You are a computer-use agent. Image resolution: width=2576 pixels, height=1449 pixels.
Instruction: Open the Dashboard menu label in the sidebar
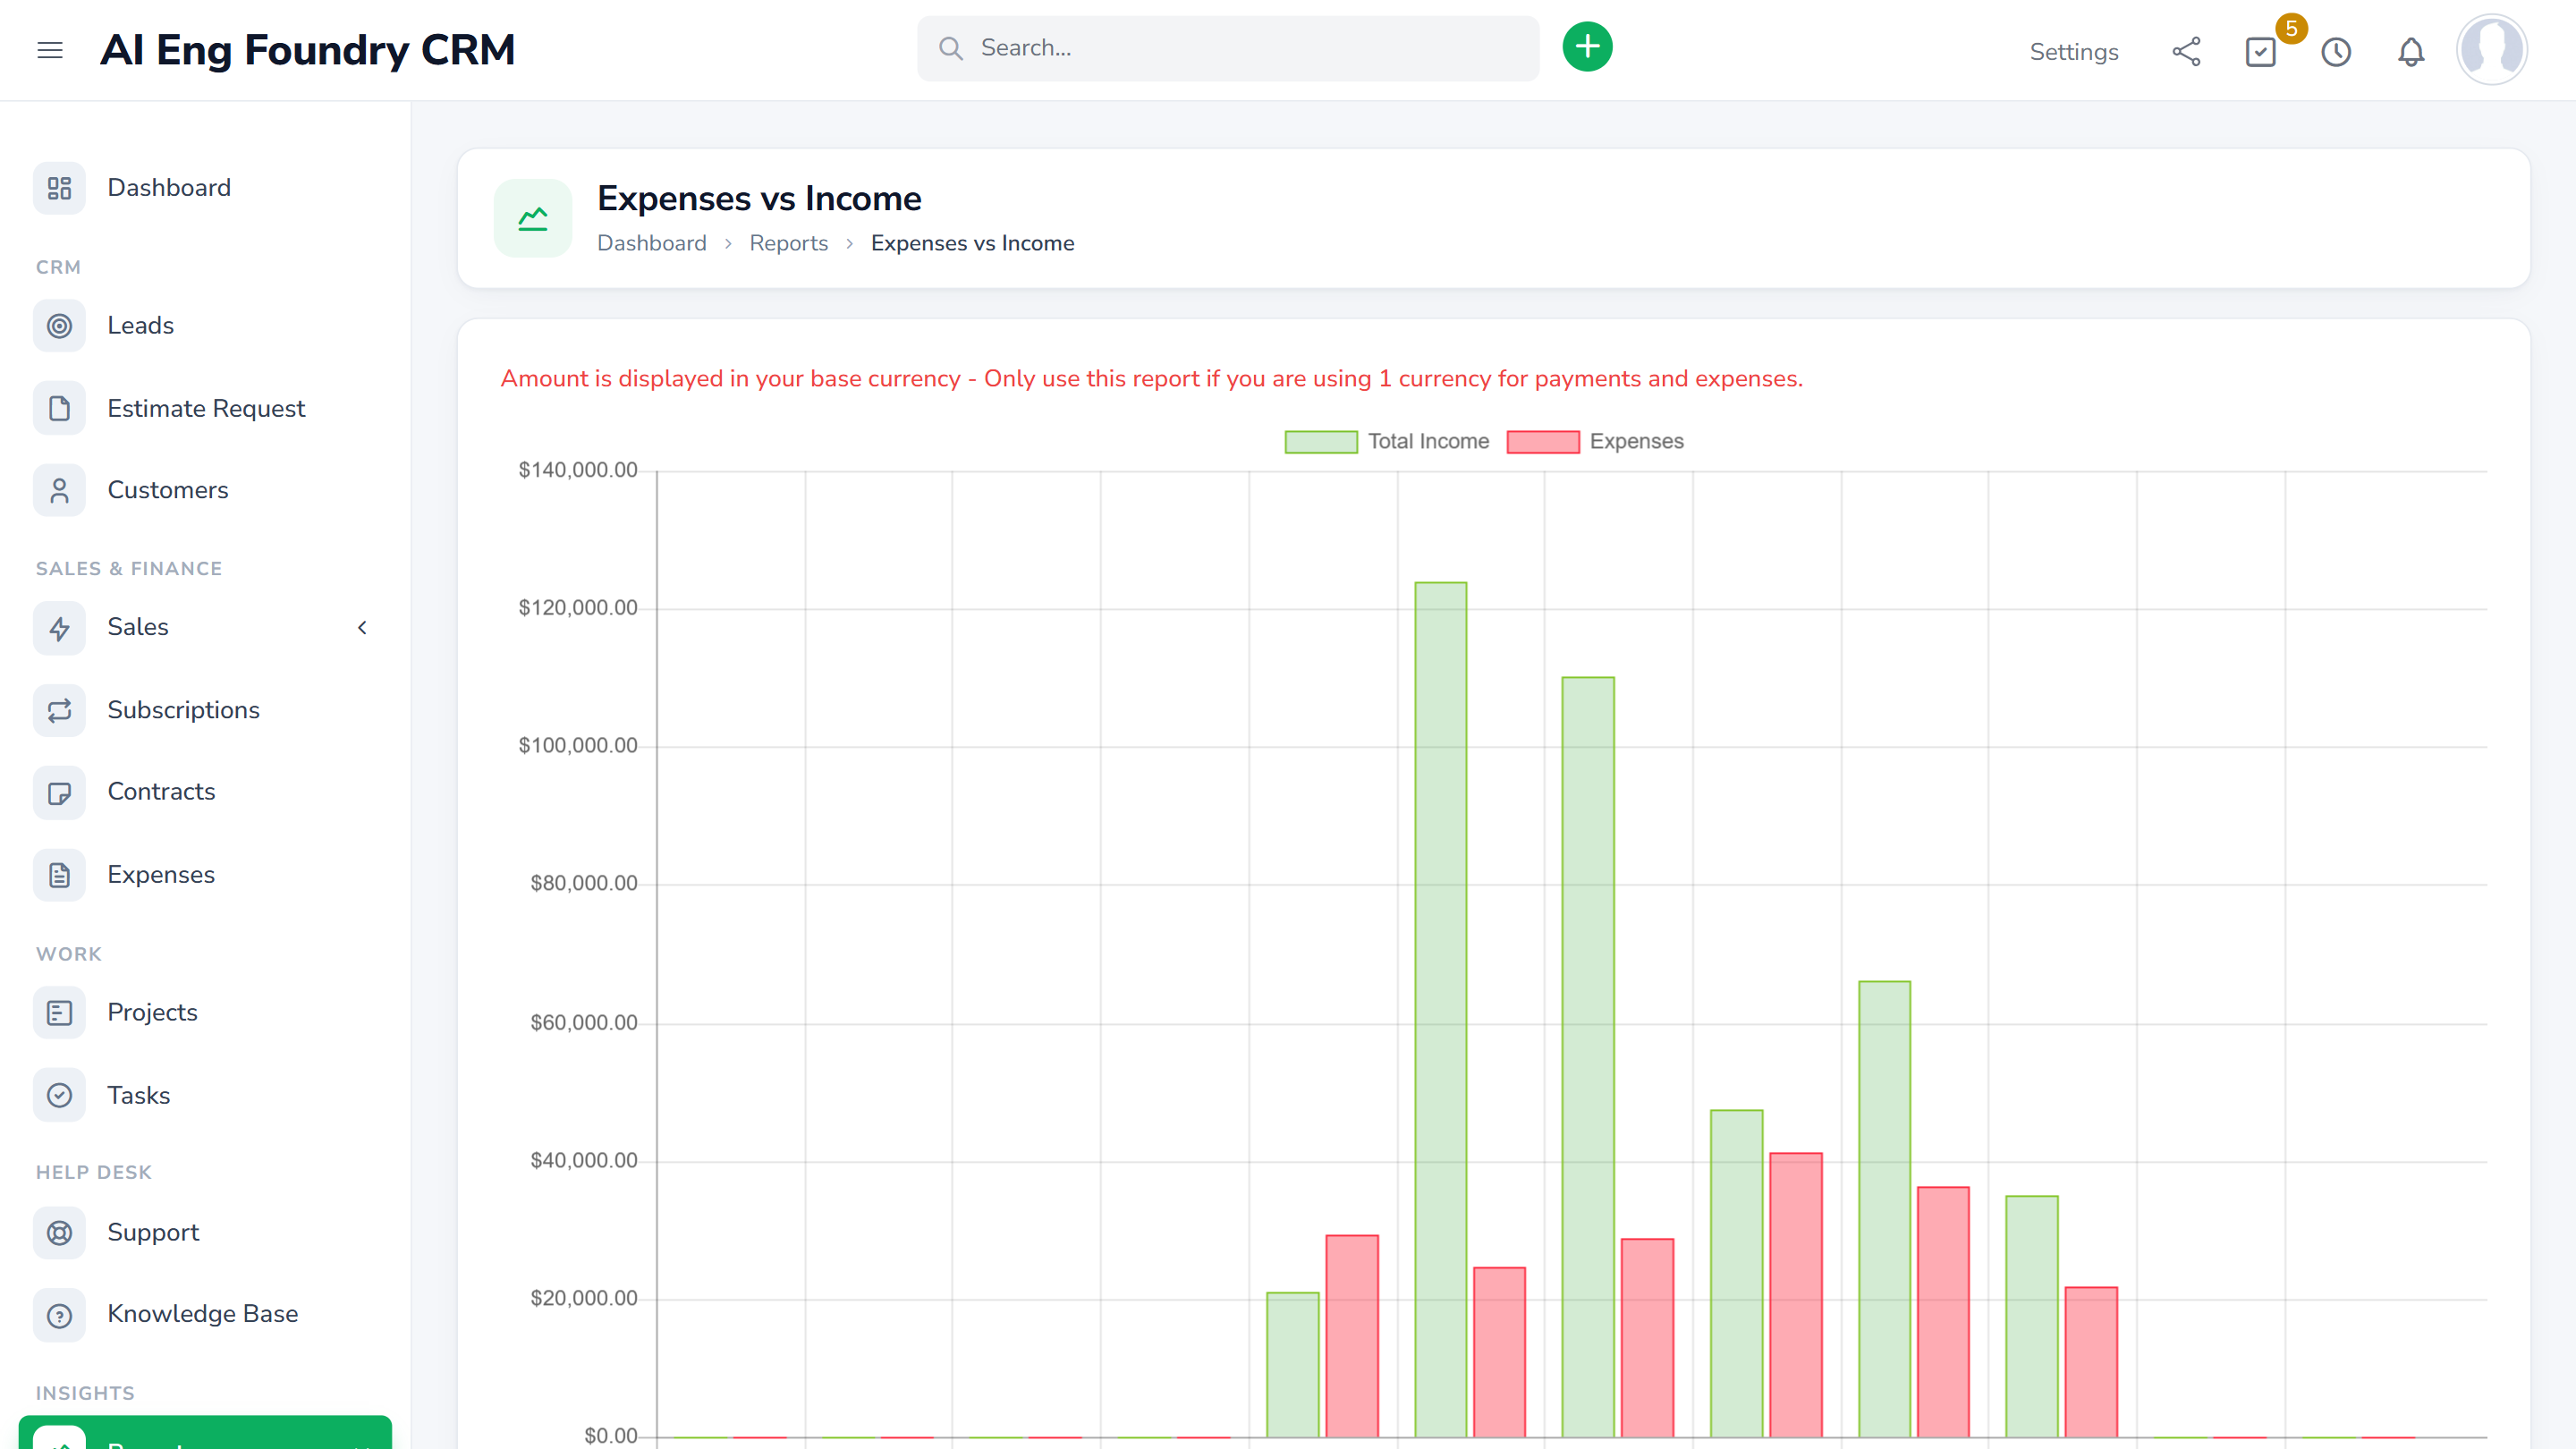pos(169,188)
